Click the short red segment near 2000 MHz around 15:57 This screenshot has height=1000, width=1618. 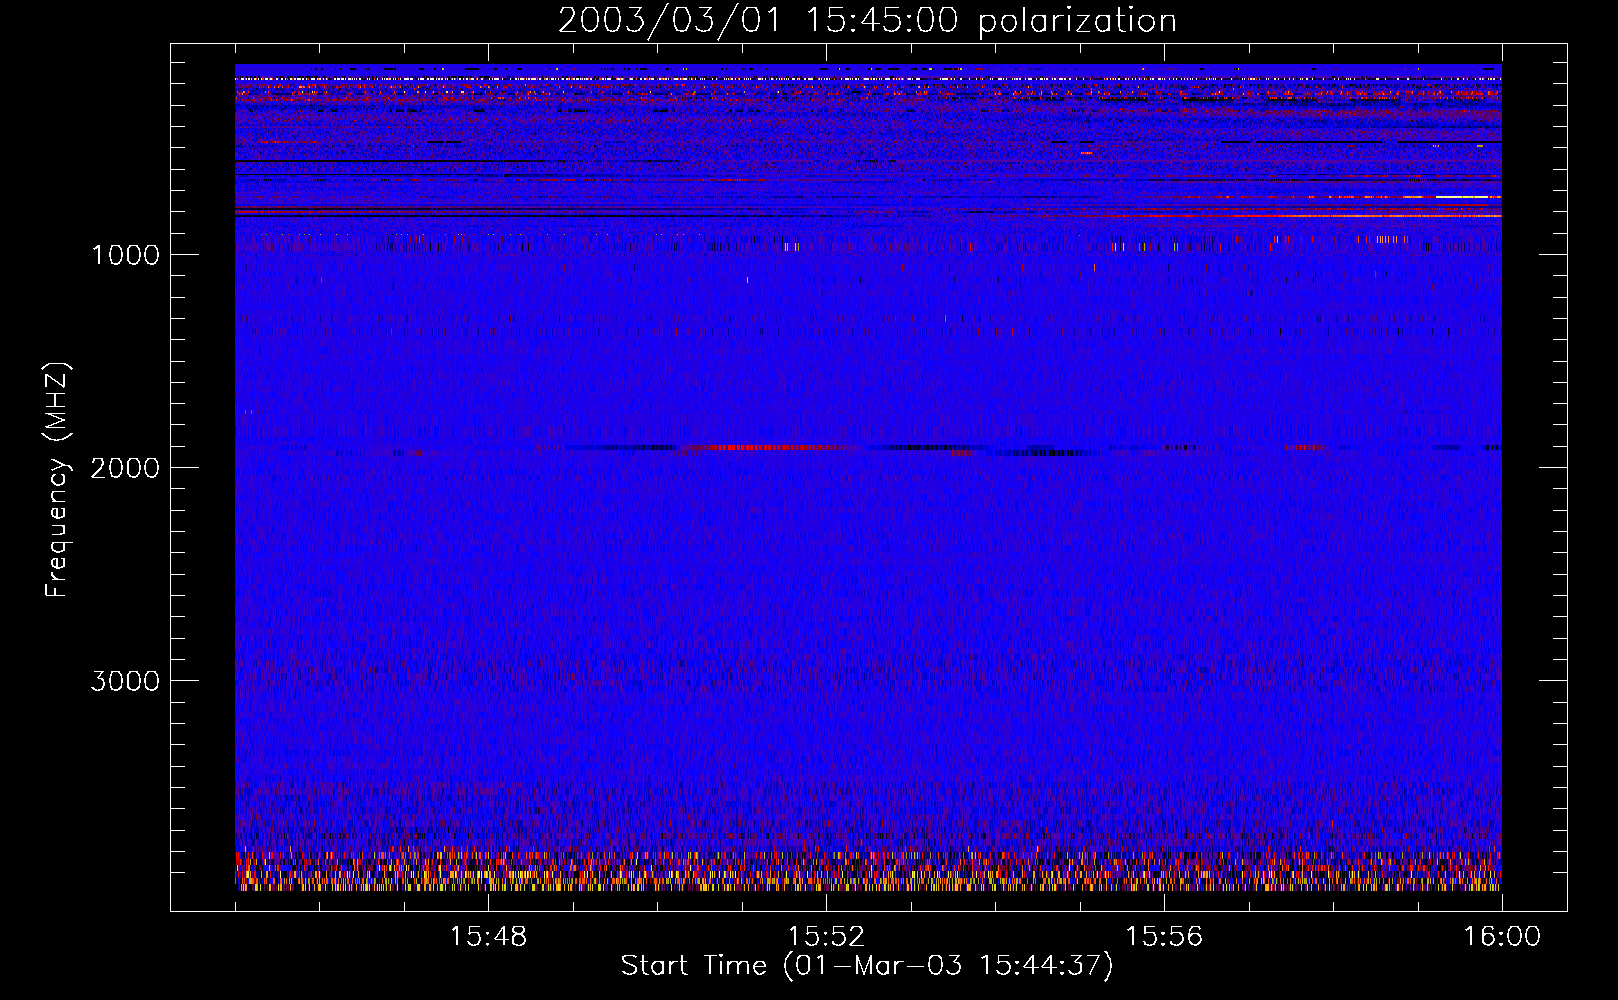tap(1305, 447)
